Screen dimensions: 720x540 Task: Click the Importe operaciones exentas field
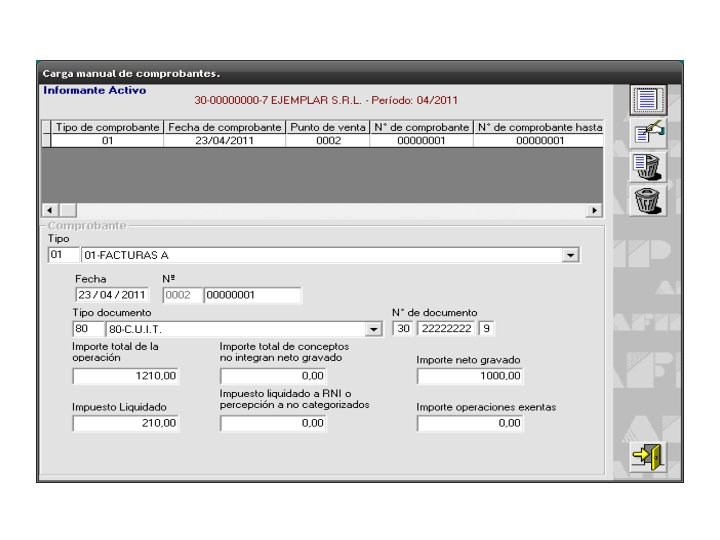click(x=470, y=423)
